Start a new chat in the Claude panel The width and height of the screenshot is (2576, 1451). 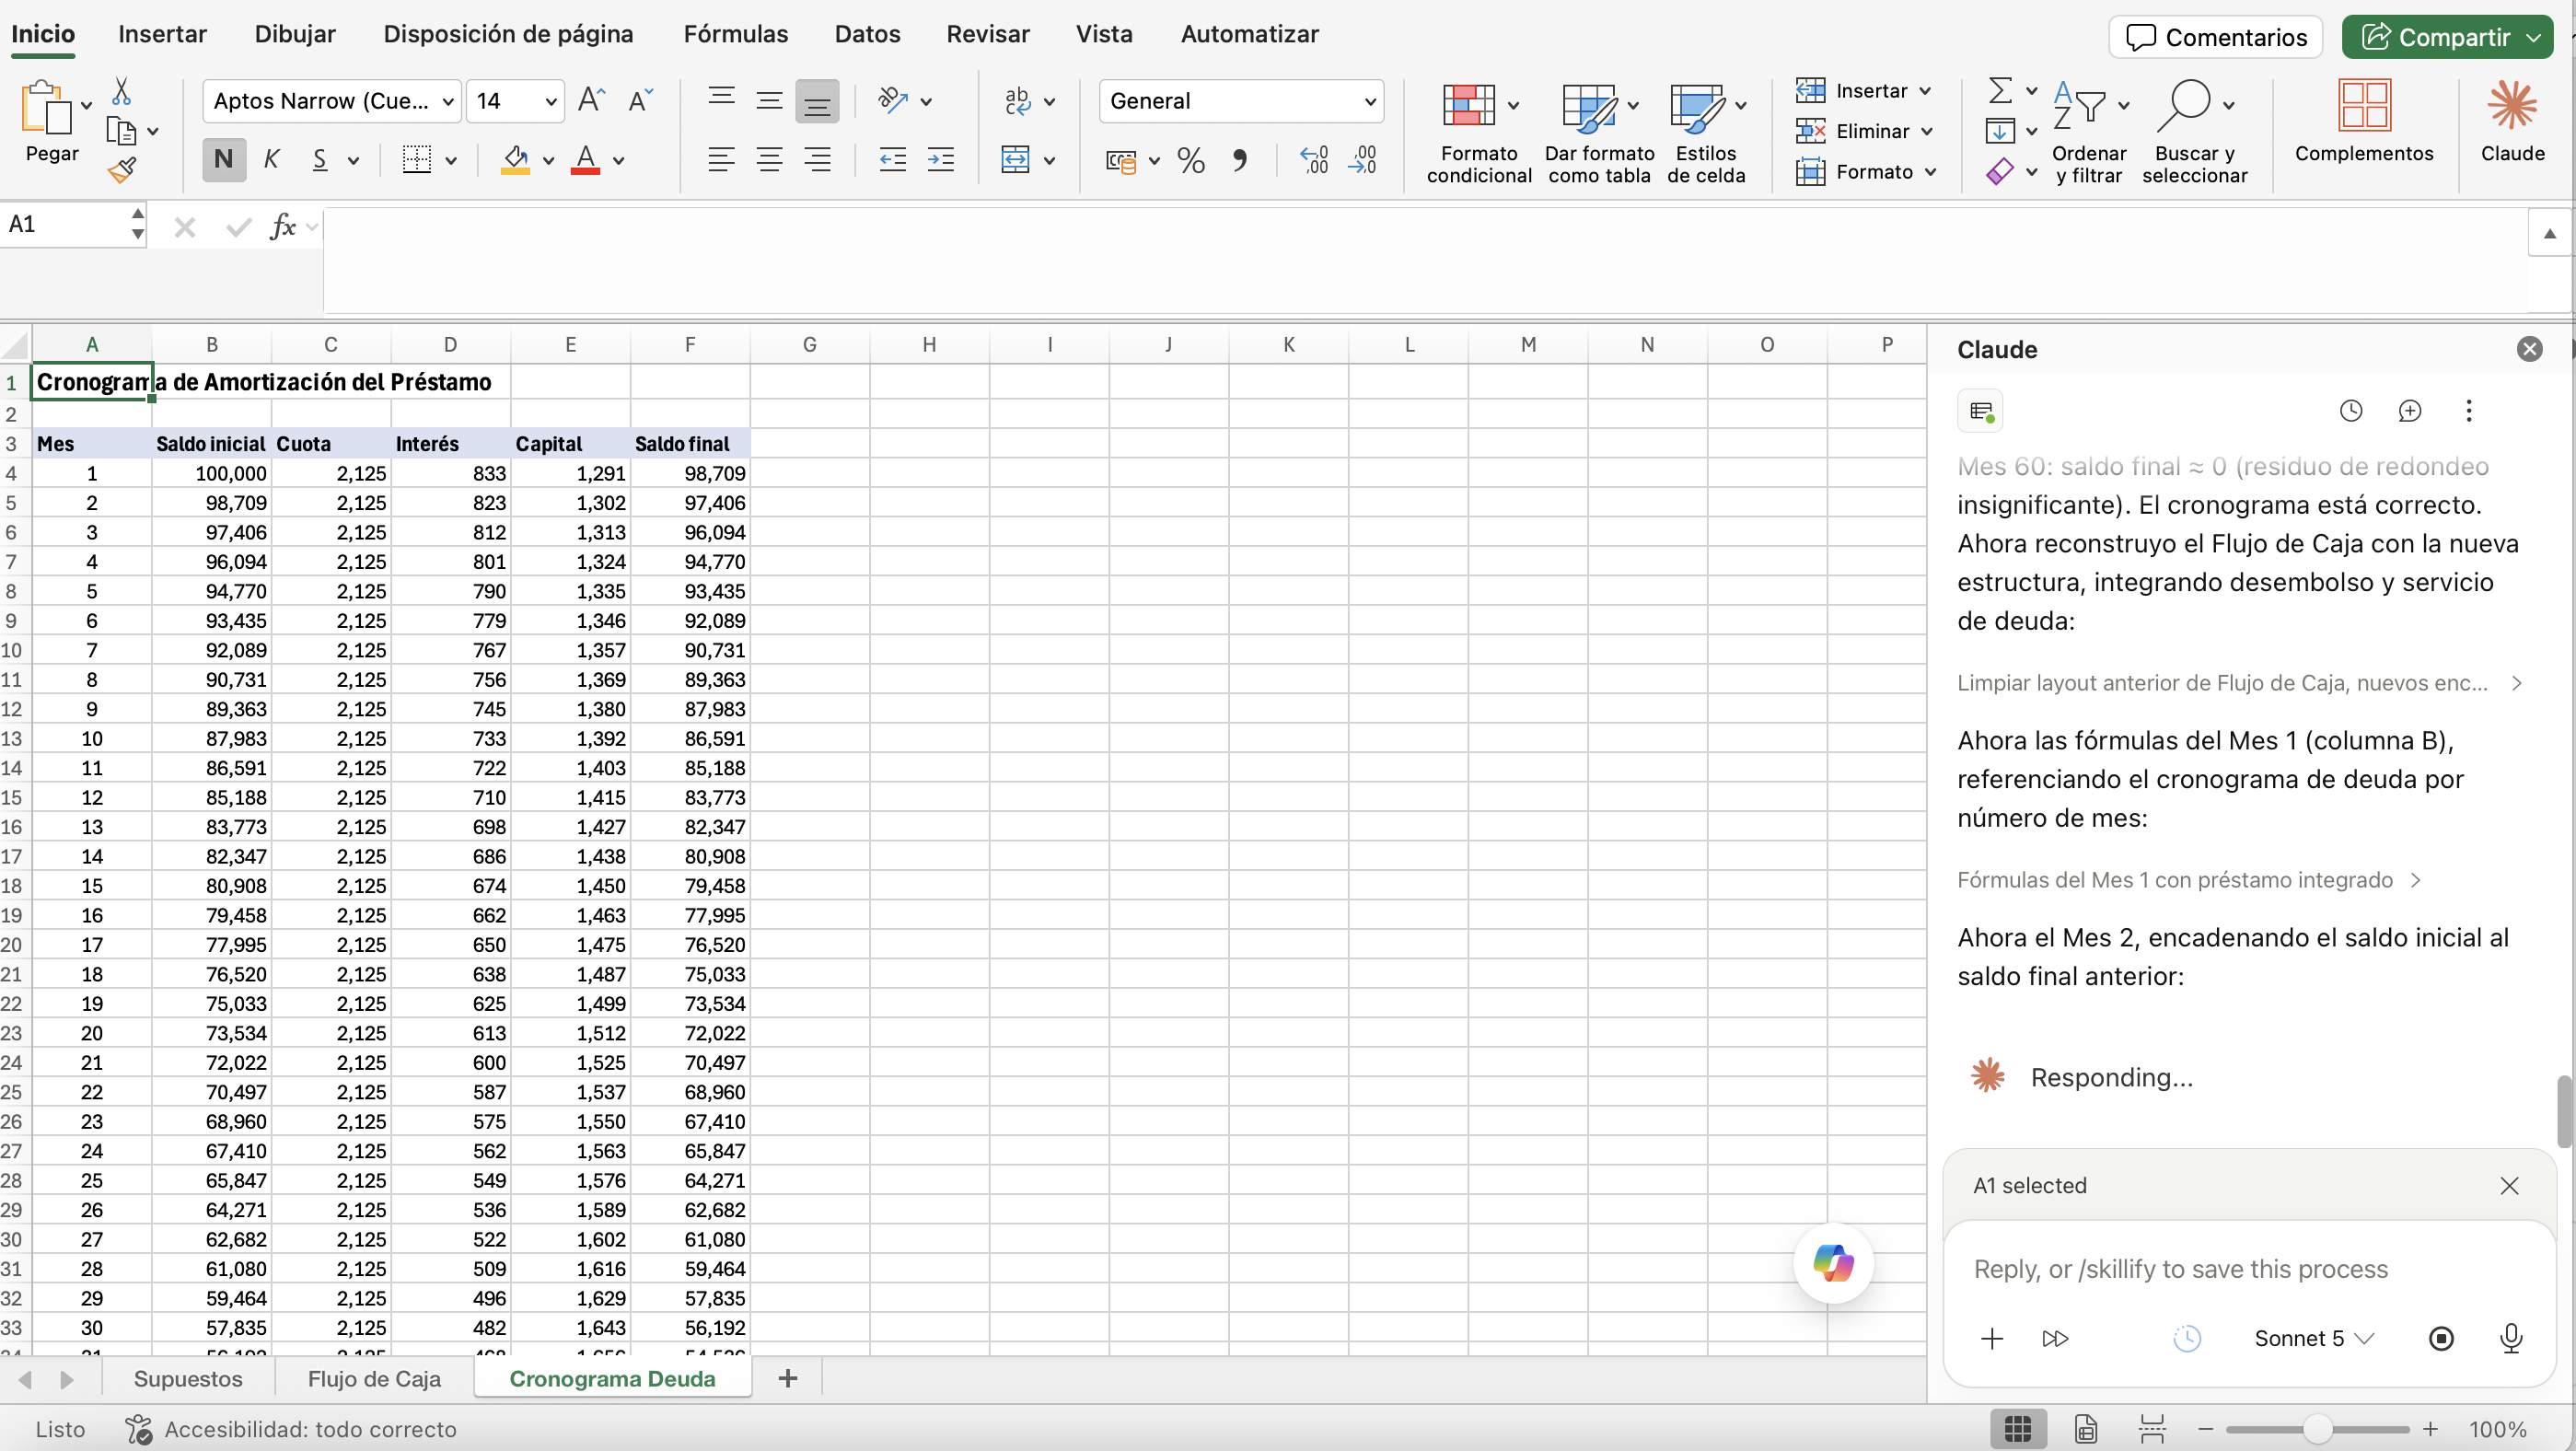pyautogui.click(x=2410, y=411)
